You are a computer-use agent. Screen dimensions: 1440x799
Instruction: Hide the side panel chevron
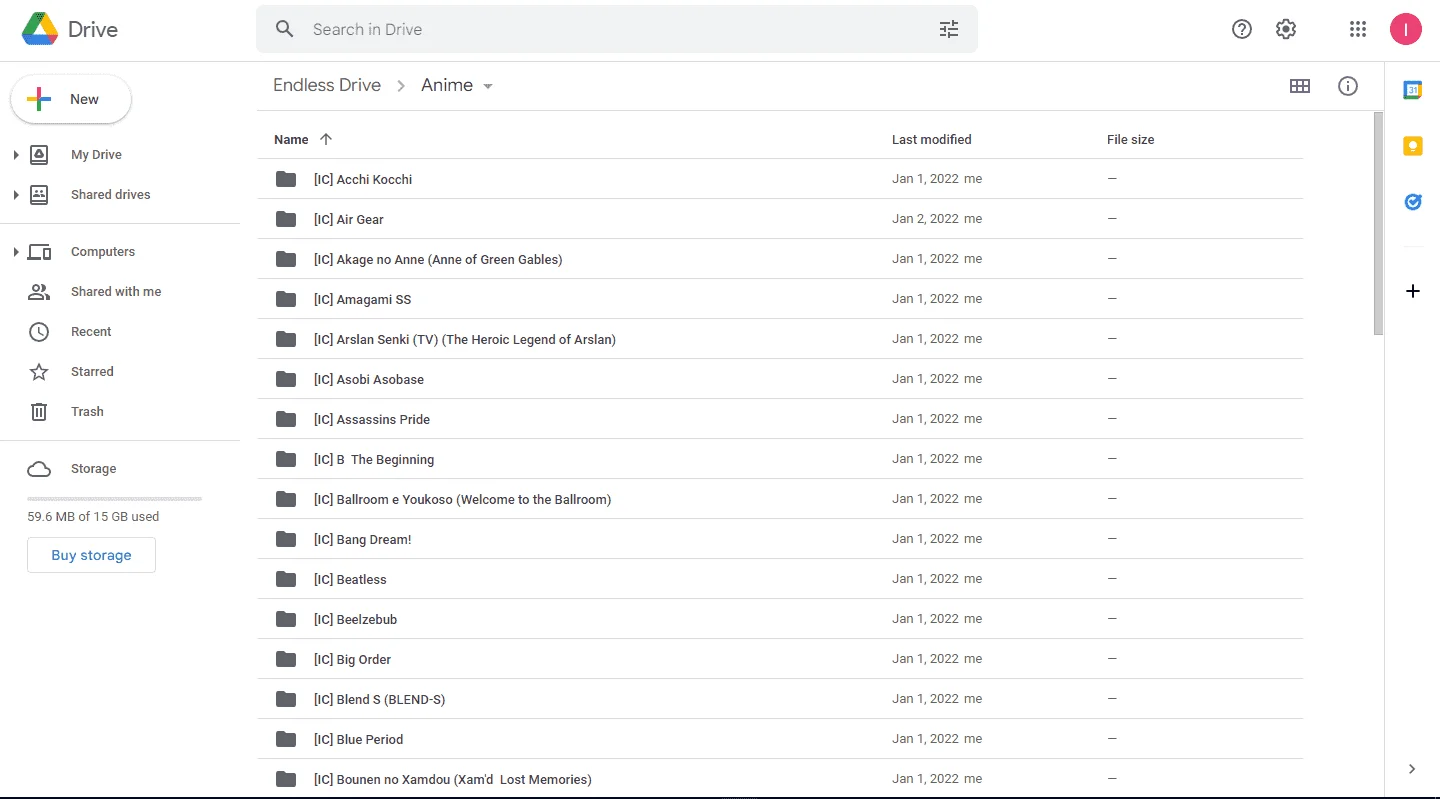point(1412,769)
